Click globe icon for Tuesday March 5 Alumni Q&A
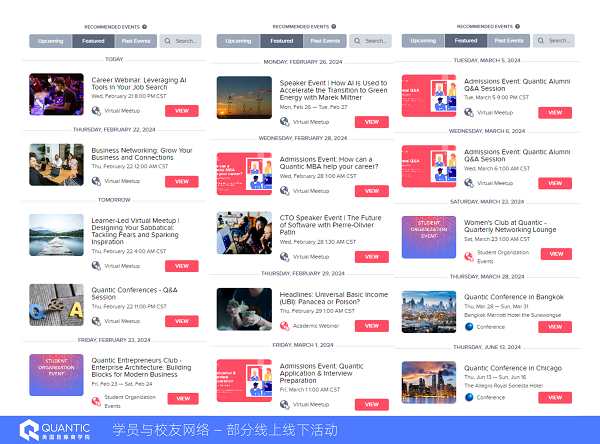 pos(469,113)
